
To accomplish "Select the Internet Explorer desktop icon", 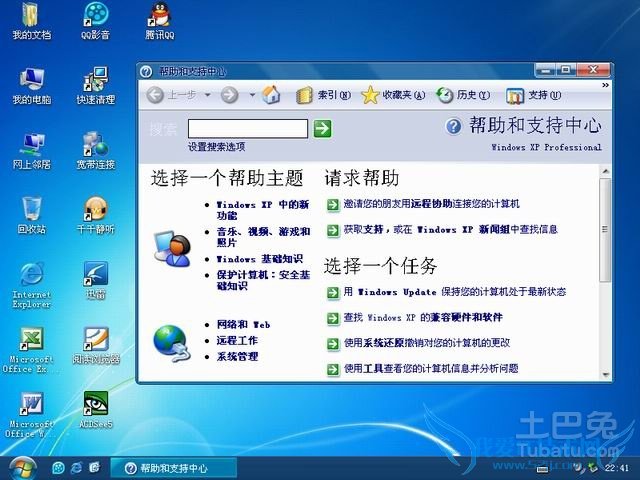I will point(31,285).
